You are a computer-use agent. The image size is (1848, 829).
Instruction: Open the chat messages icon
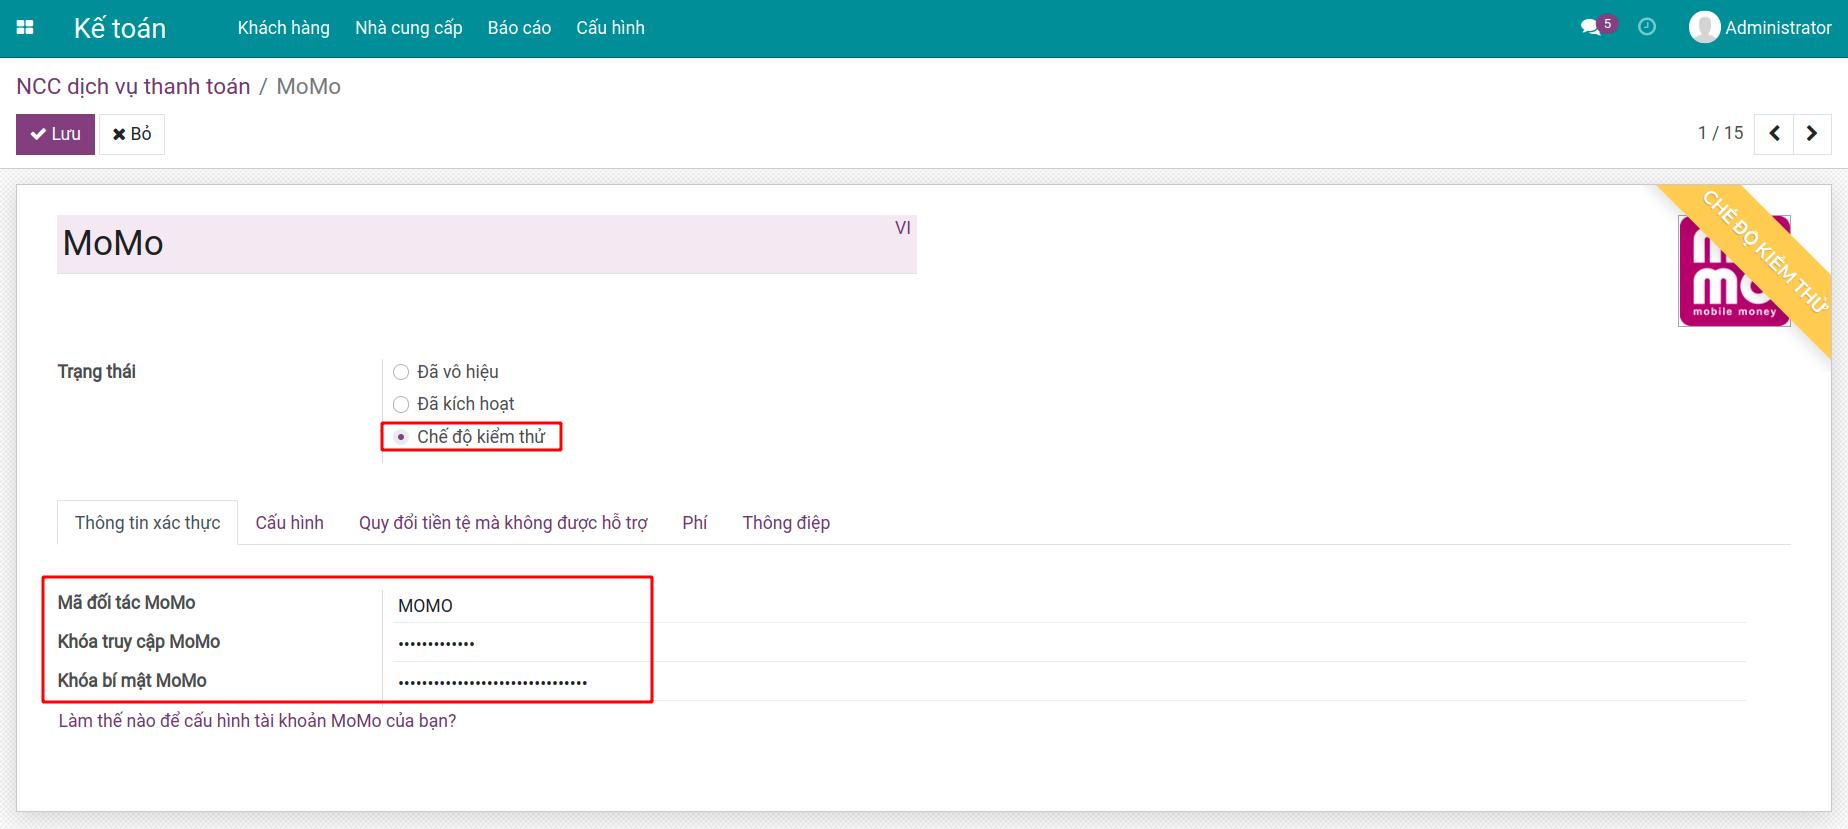pos(1590,28)
